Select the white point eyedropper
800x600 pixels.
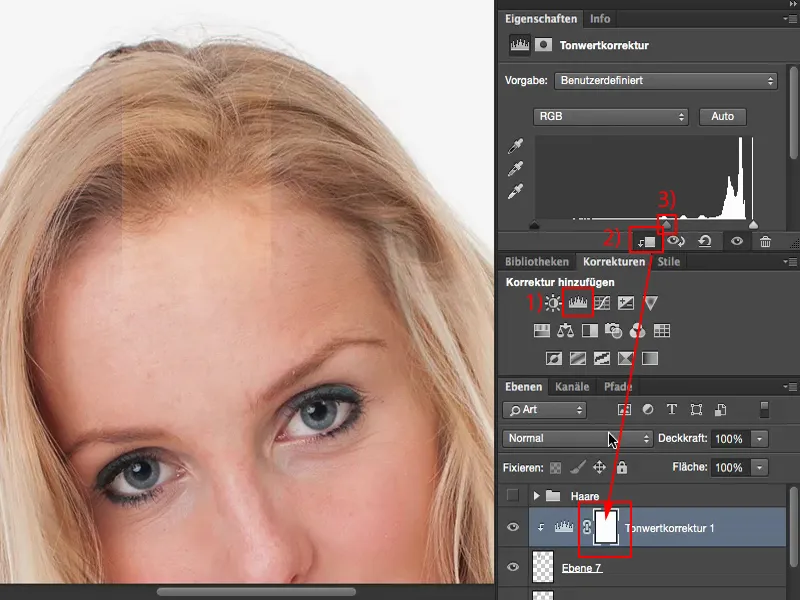(x=515, y=191)
